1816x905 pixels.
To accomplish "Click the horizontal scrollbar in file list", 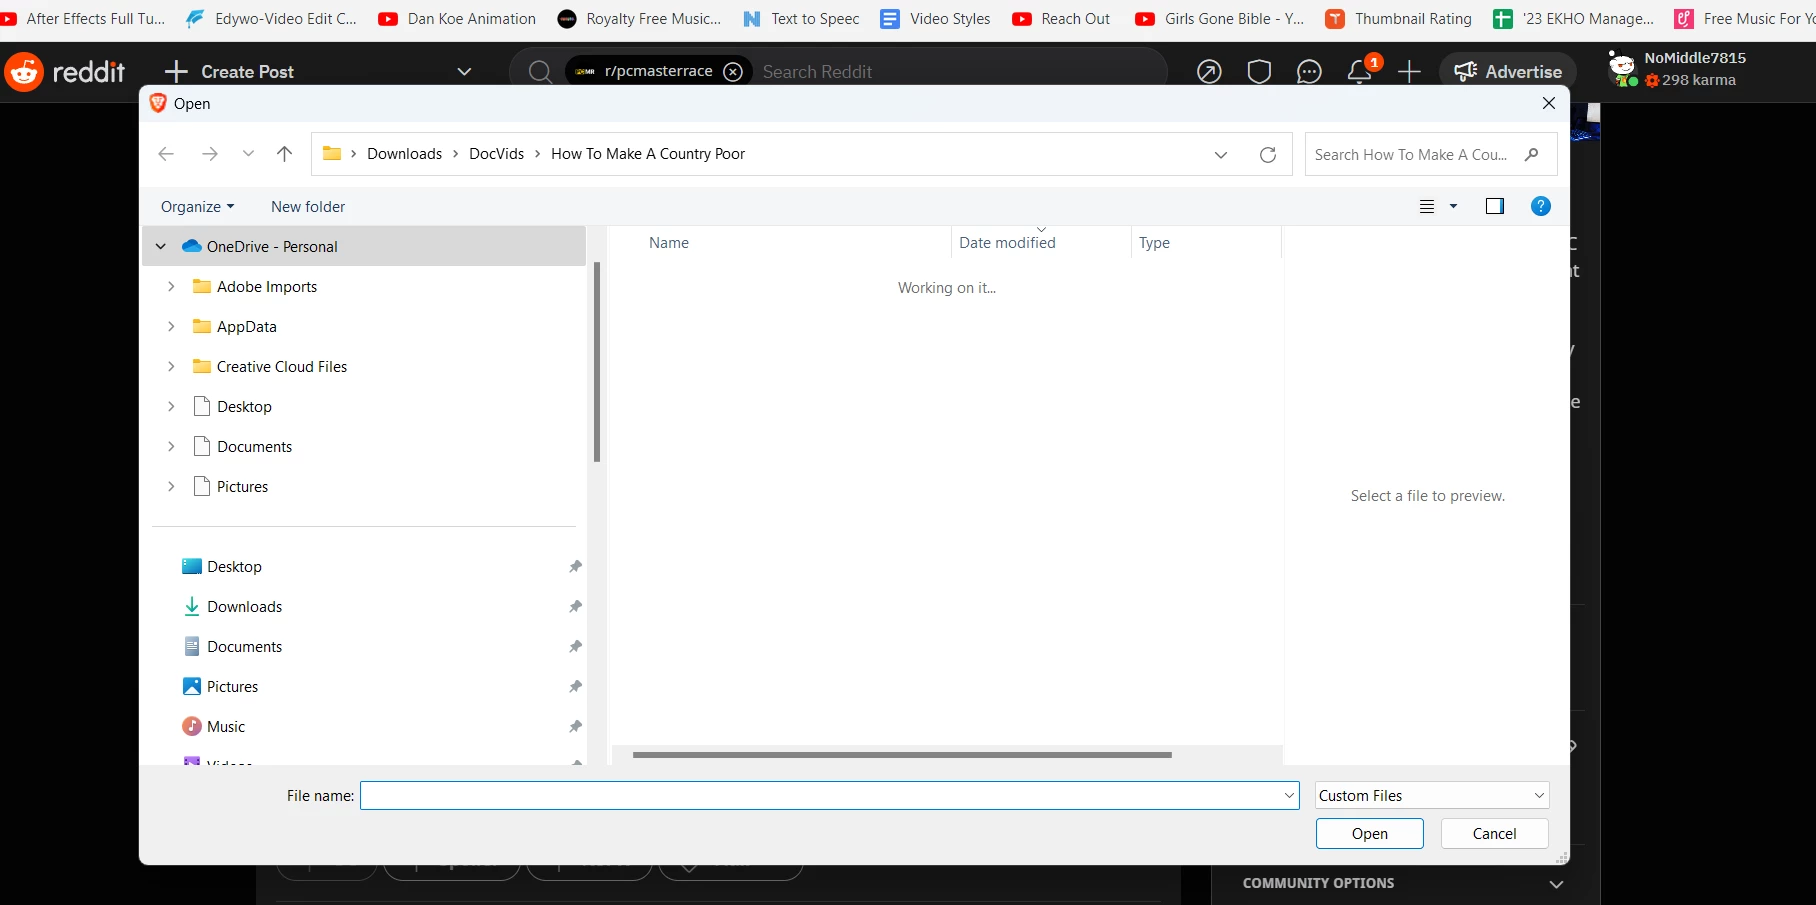I will (901, 755).
